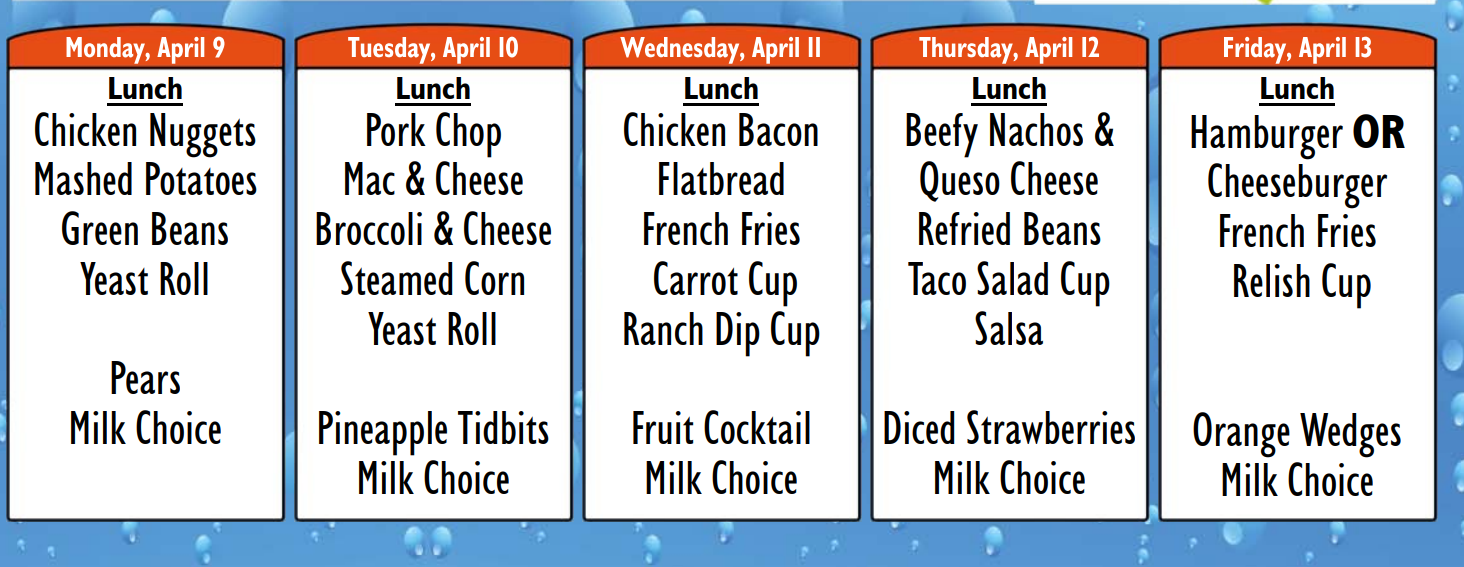
Task: Select the Tuesday, April 10 header tab
Action: pos(433,48)
